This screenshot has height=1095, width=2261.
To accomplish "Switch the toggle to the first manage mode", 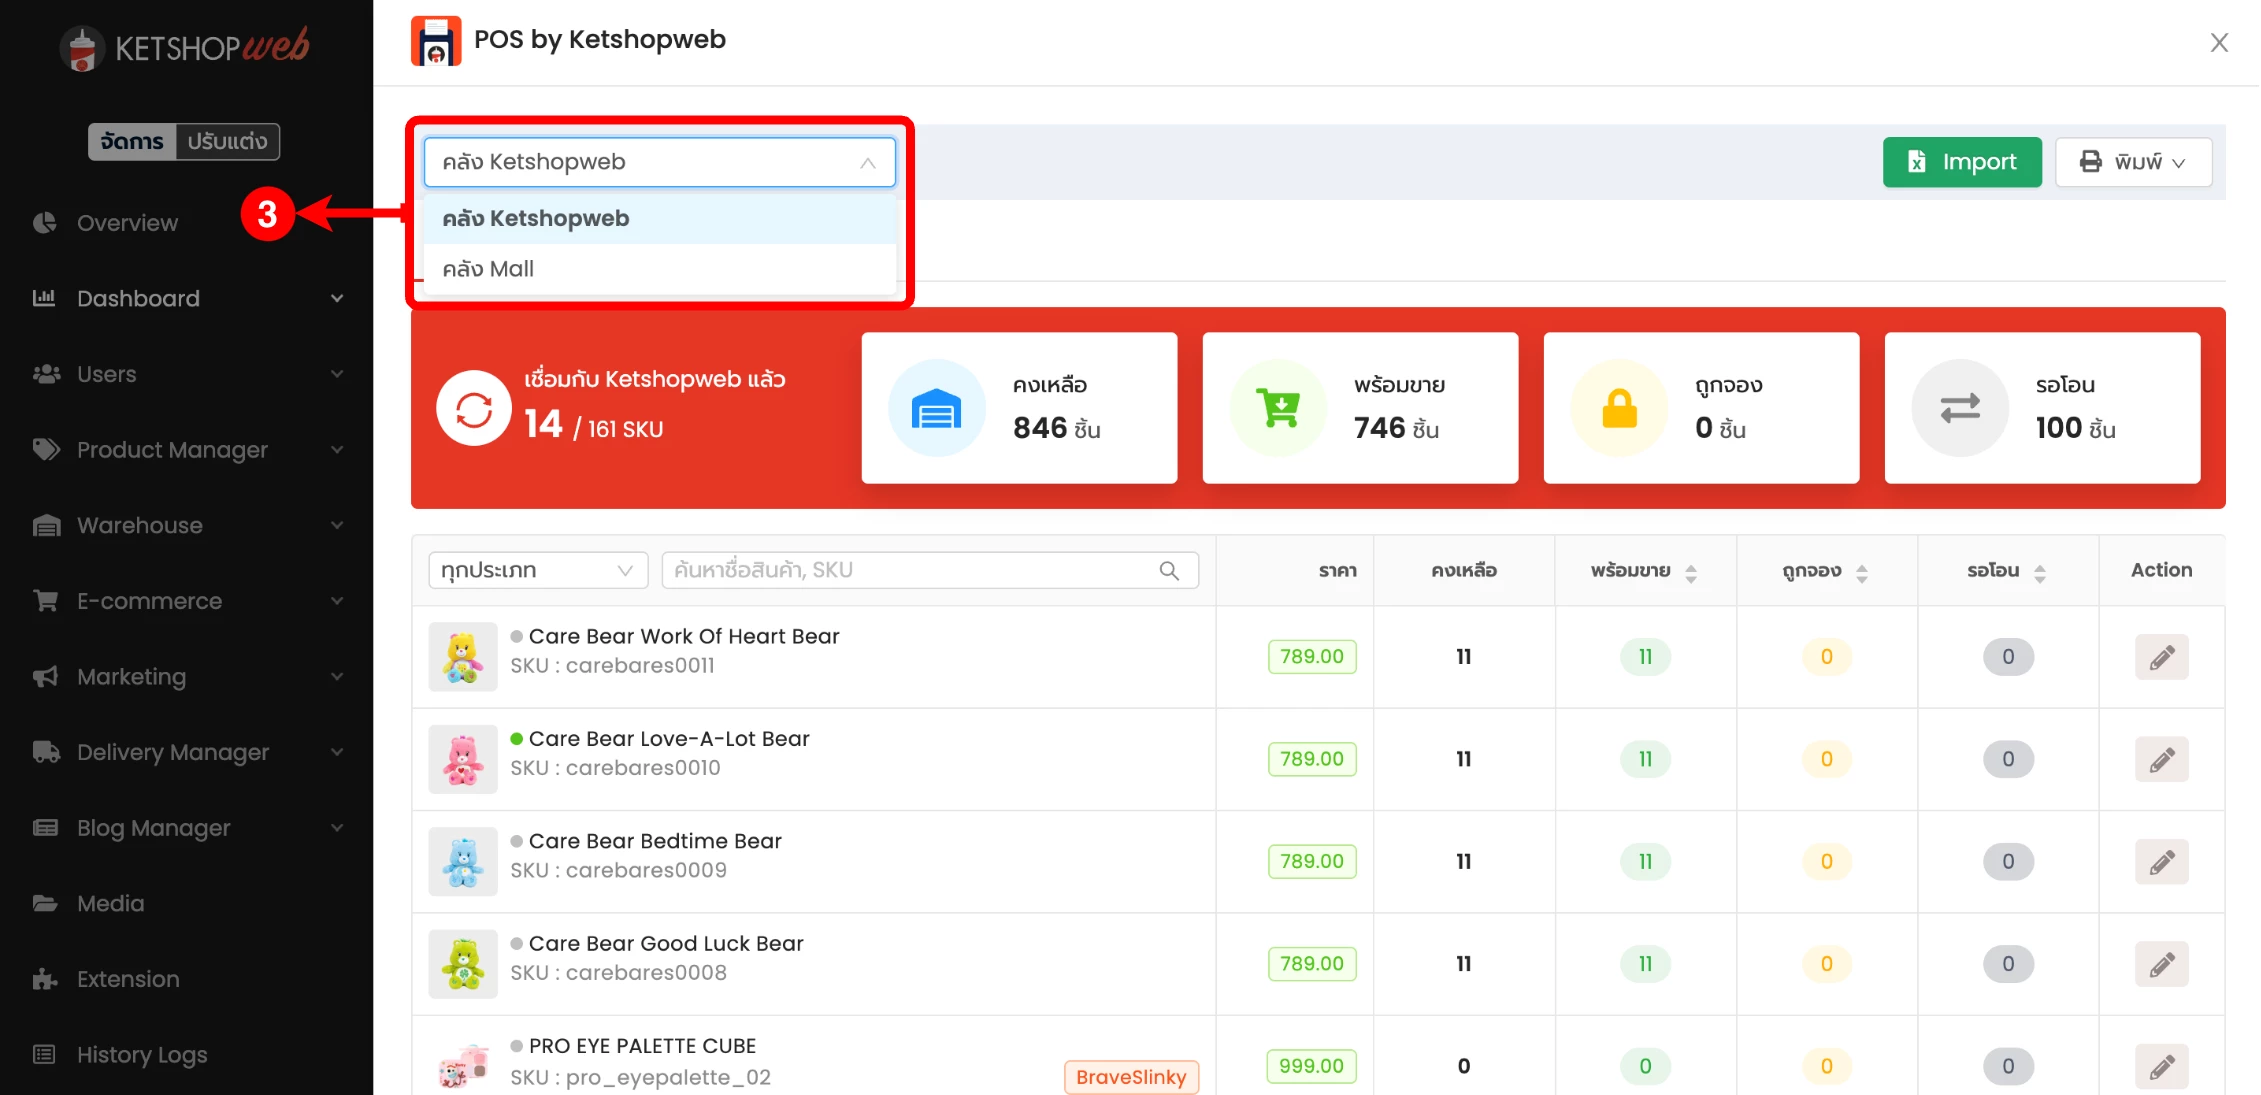I will (132, 141).
